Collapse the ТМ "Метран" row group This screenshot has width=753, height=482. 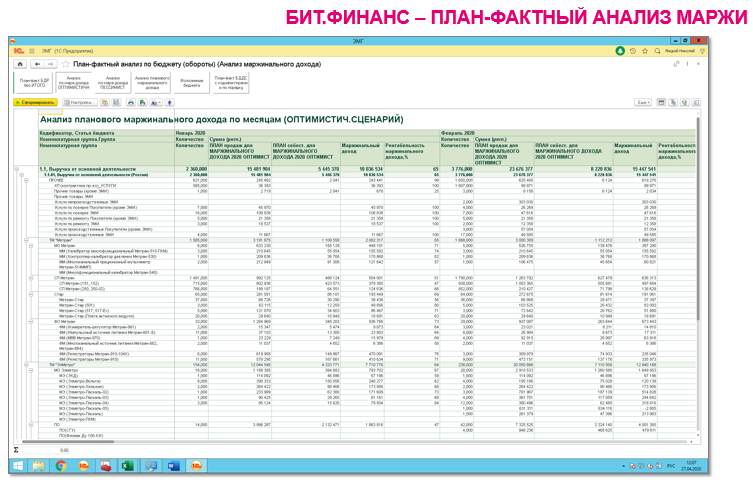[x=26, y=240]
